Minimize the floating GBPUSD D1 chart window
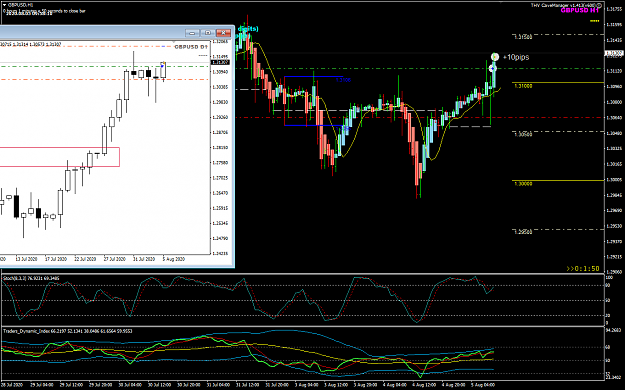Screen dimensions: 625x390 pos(192,33)
